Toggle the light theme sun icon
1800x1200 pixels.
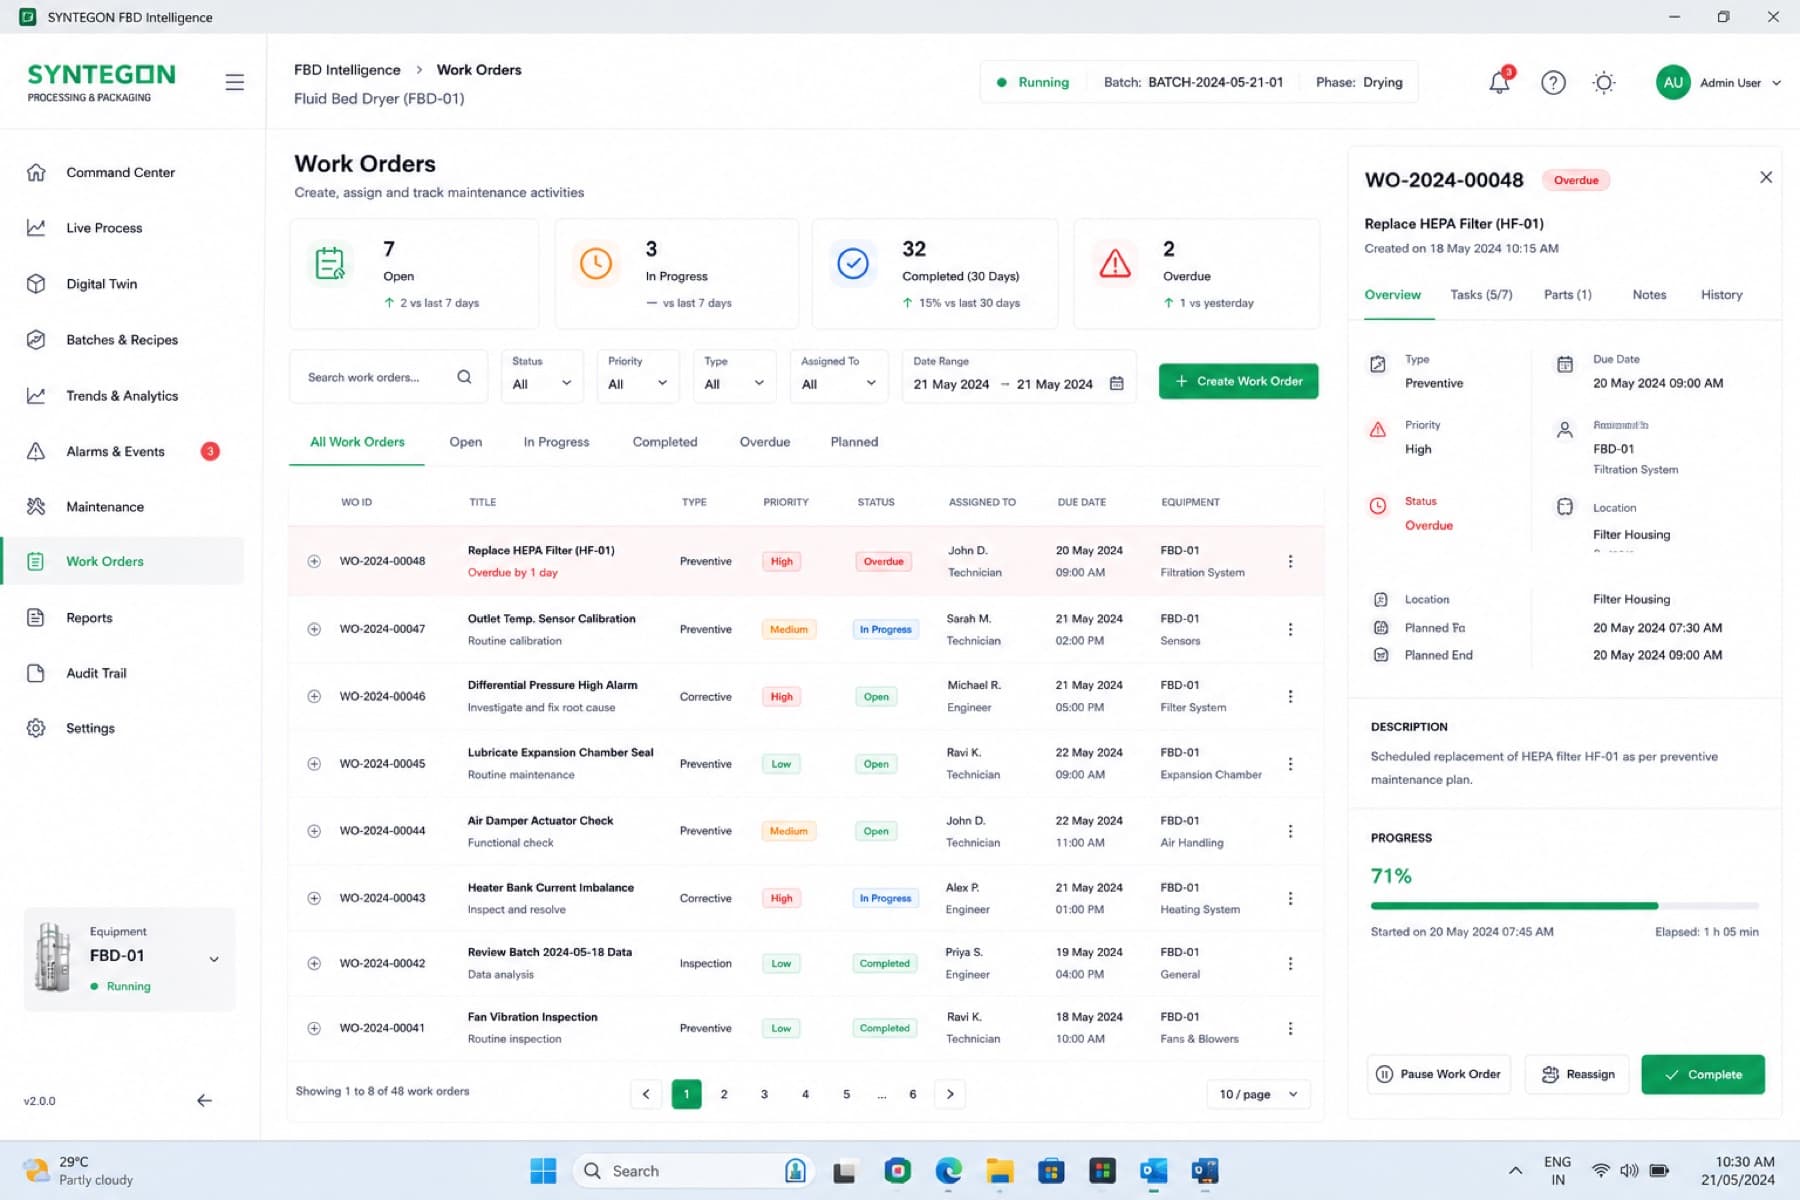click(1604, 83)
